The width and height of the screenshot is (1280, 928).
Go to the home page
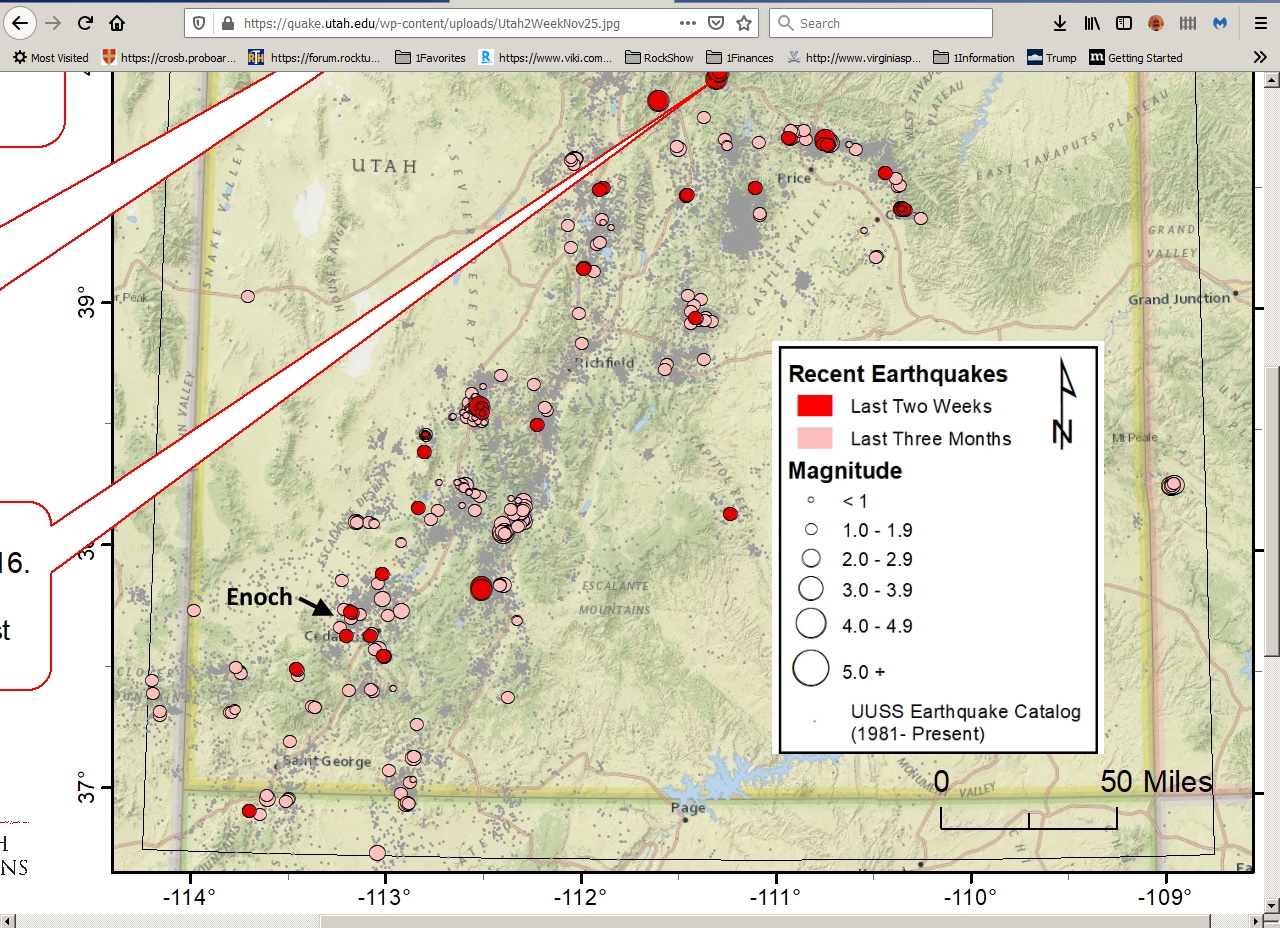coord(115,22)
